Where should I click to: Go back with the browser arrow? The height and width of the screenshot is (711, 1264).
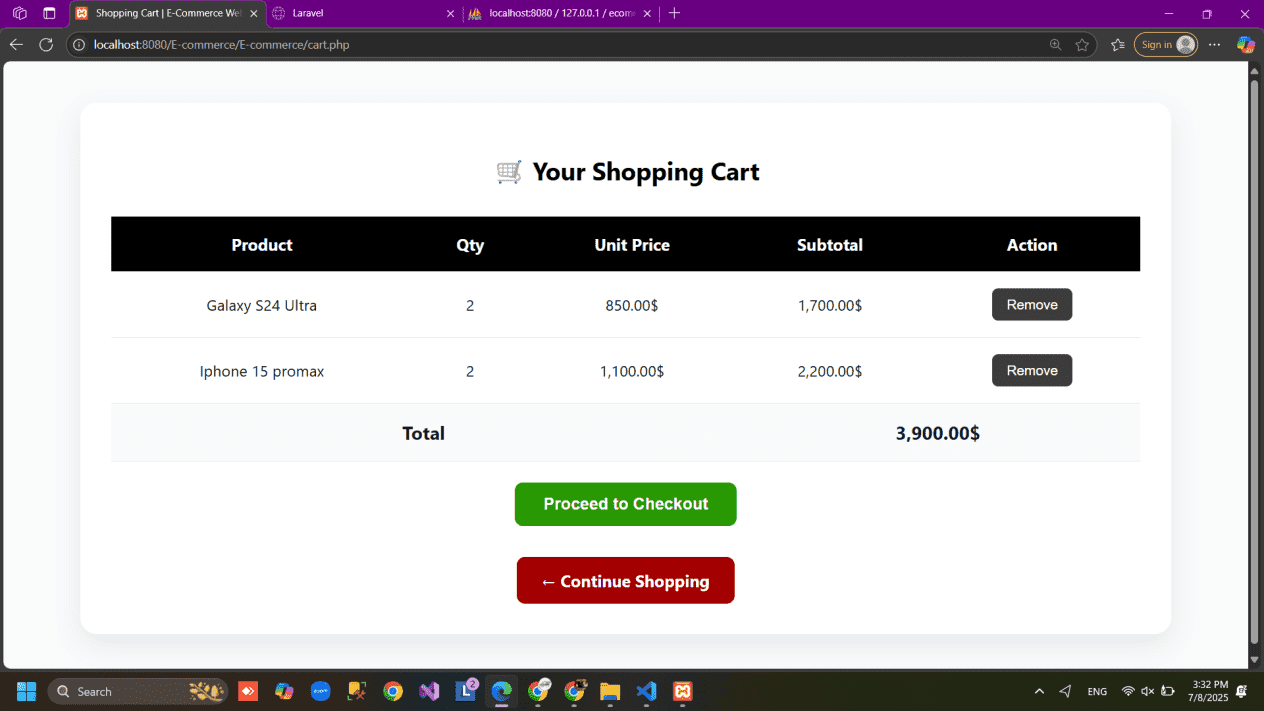16,44
